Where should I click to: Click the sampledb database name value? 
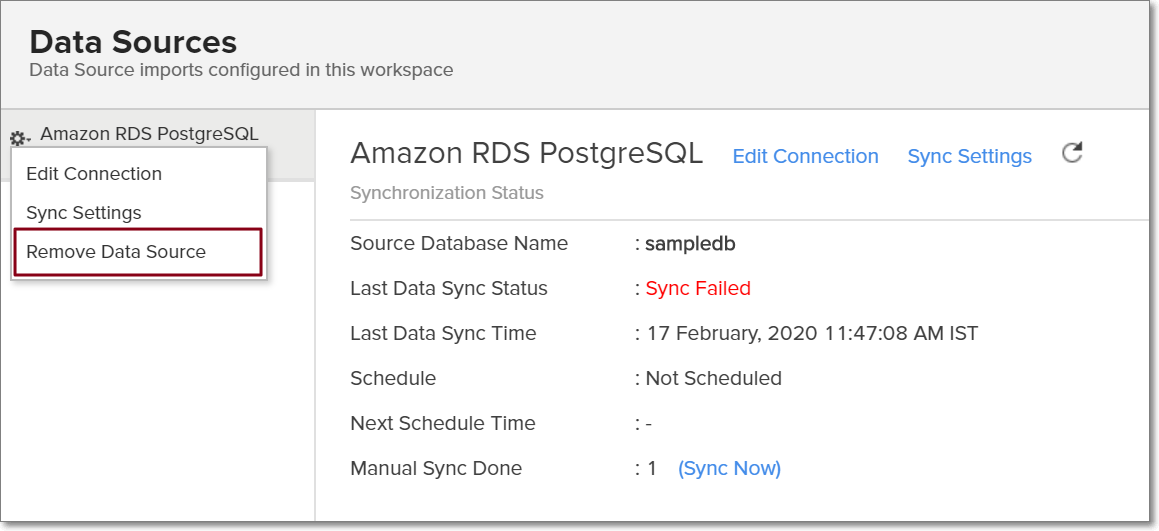(690, 243)
